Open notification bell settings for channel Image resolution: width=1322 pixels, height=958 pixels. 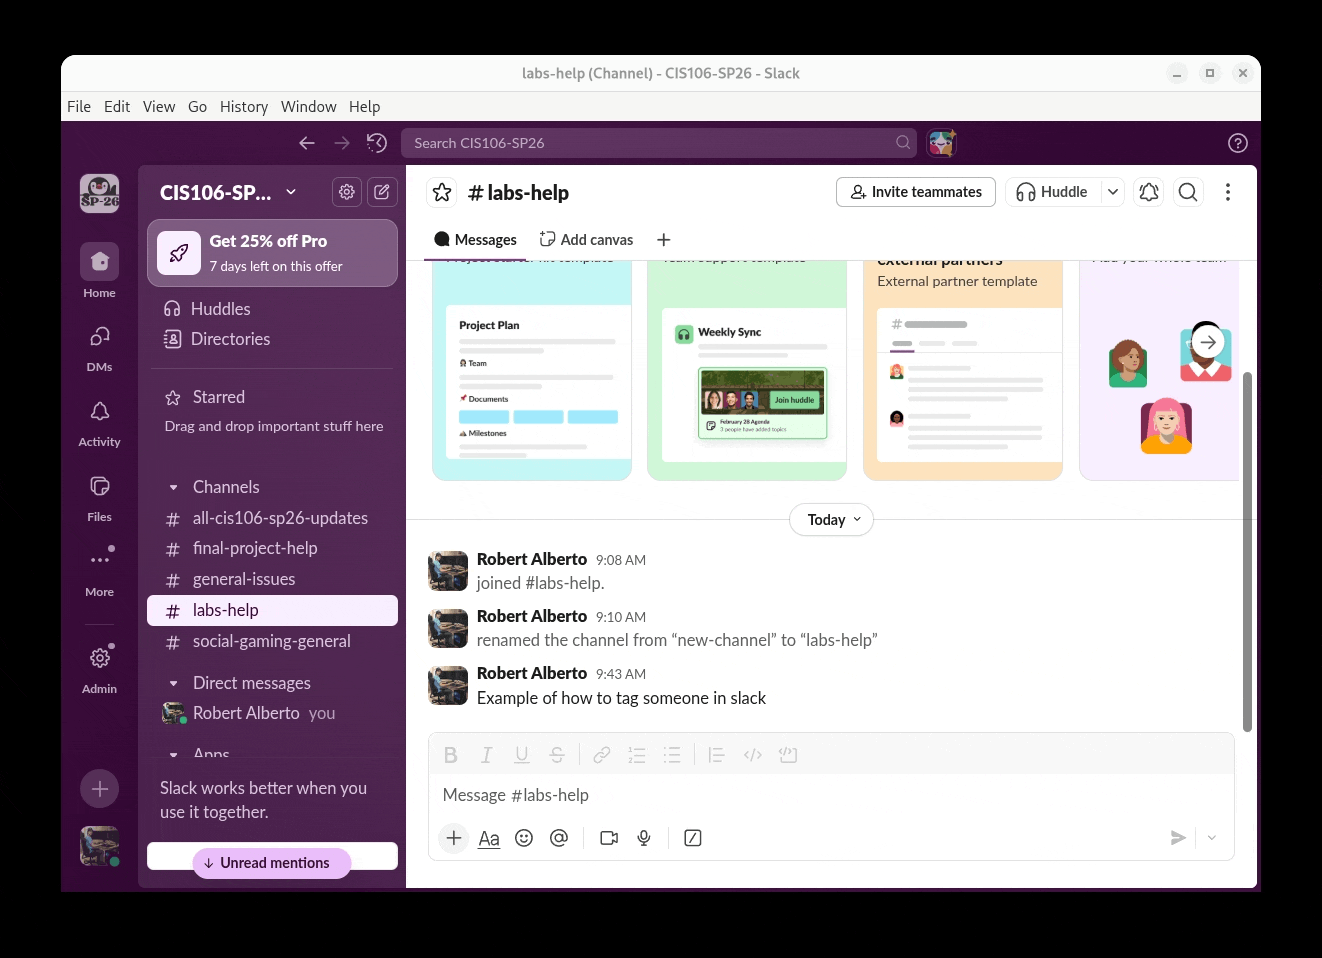[1149, 192]
